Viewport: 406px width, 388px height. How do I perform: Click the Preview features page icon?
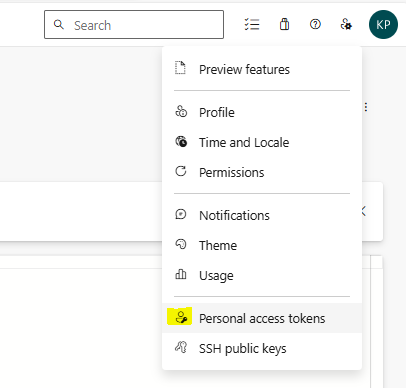click(180, 68)
